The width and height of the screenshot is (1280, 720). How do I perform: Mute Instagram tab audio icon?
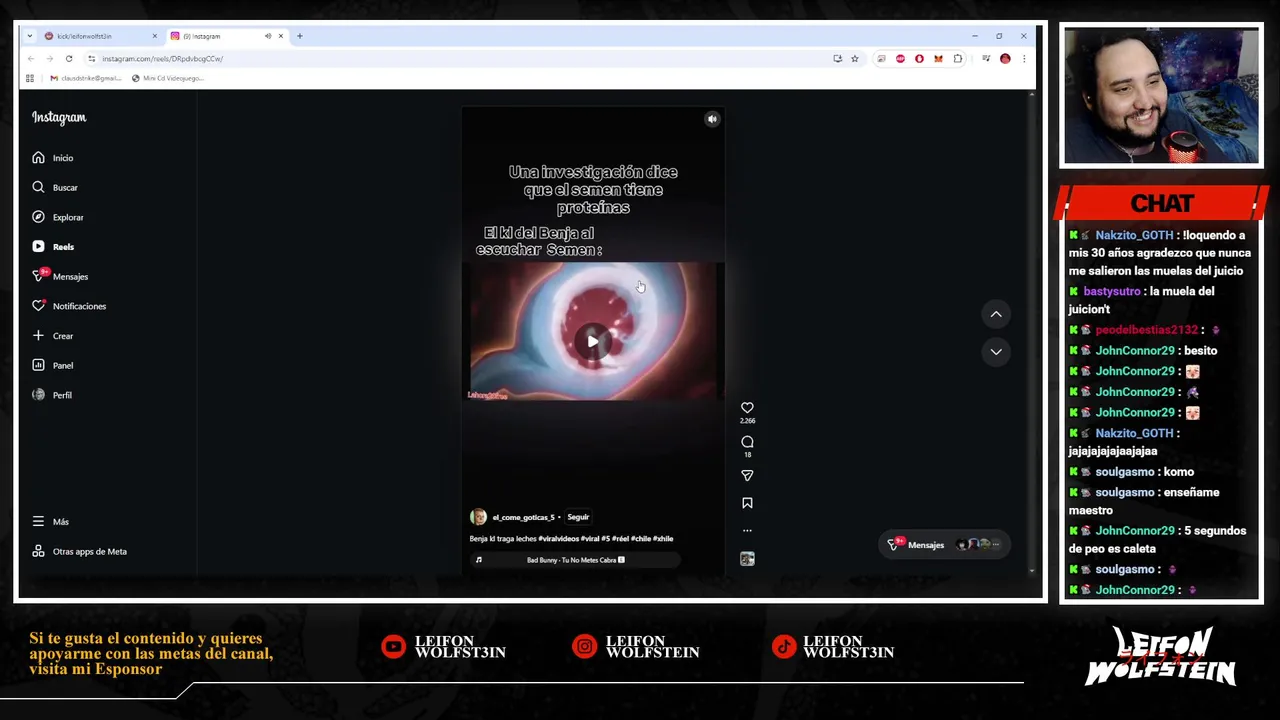[267, 36]
